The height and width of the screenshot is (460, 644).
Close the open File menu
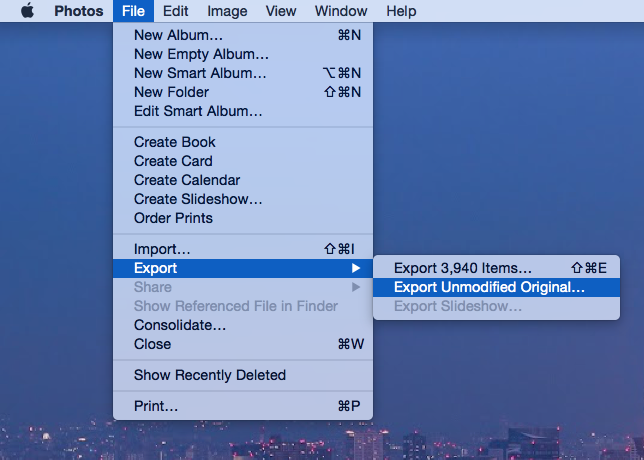coord(133,11)
